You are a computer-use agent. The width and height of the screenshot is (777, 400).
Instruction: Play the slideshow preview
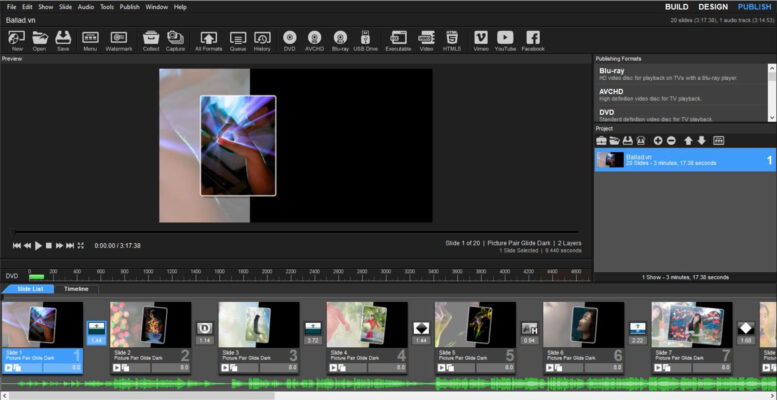pyautogui.click(x=38, y=245)
